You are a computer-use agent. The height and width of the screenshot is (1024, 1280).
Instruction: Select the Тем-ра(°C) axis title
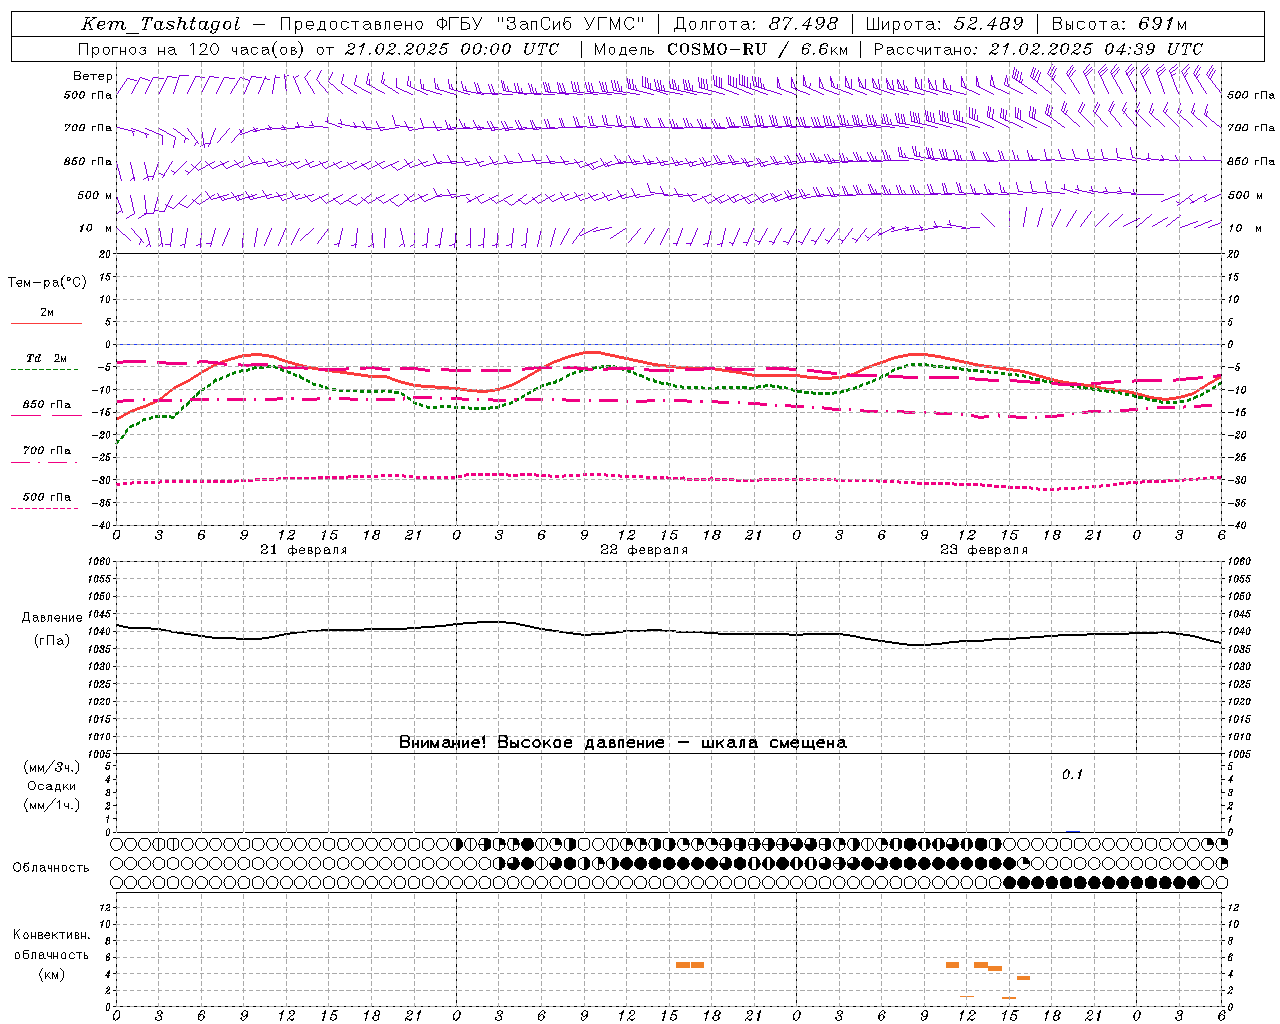pyautogui.click(x=47, y=283)
